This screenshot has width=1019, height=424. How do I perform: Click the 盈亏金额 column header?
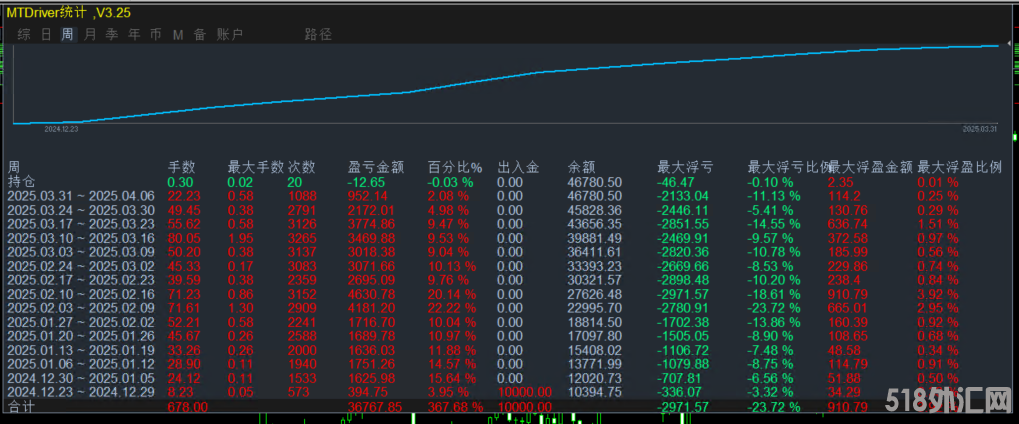coord(376,168)
